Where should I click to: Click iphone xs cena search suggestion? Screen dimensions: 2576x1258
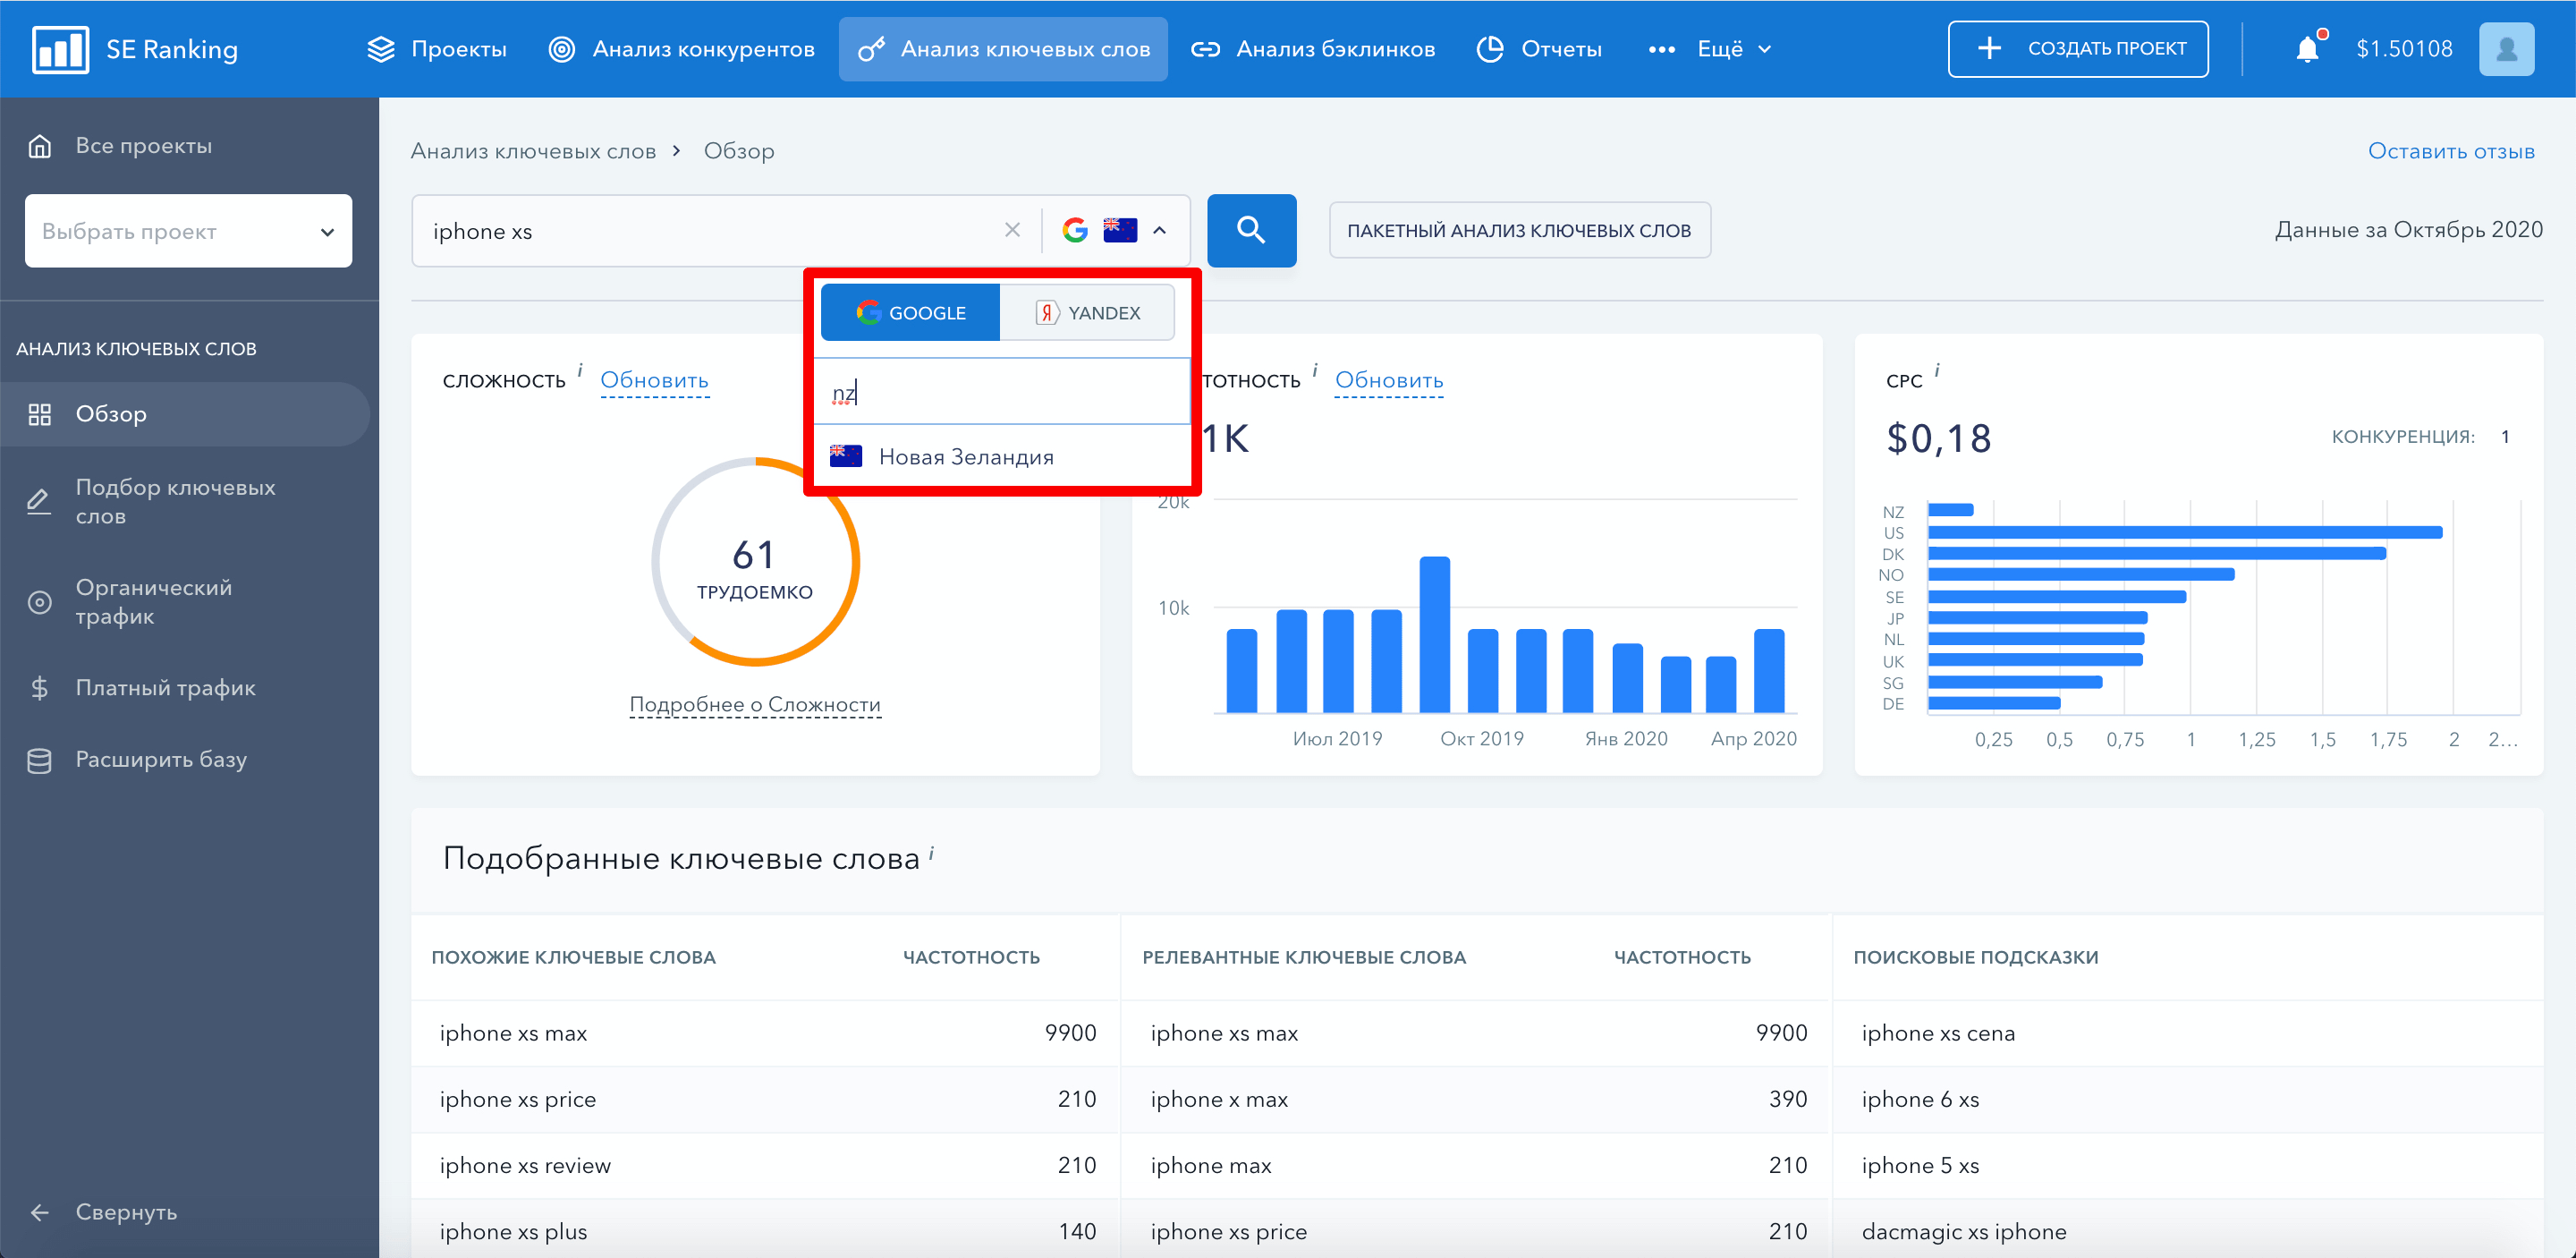[1937, 1033]
